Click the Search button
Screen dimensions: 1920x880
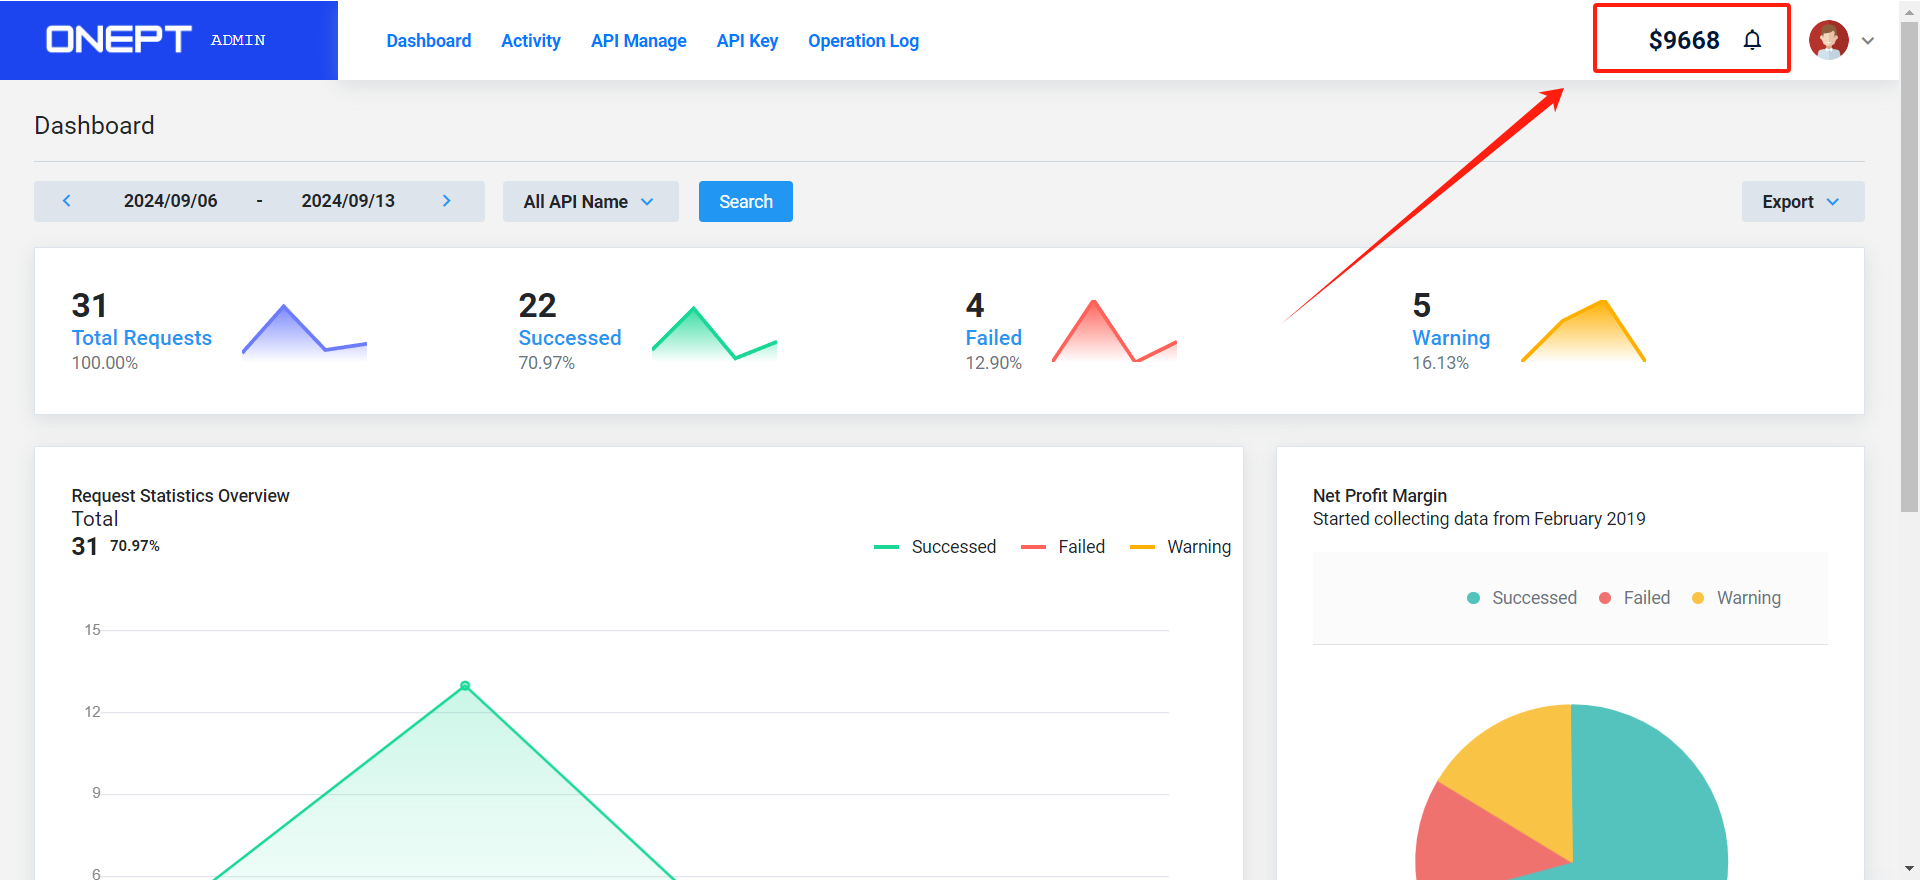[x=746, y=201]
